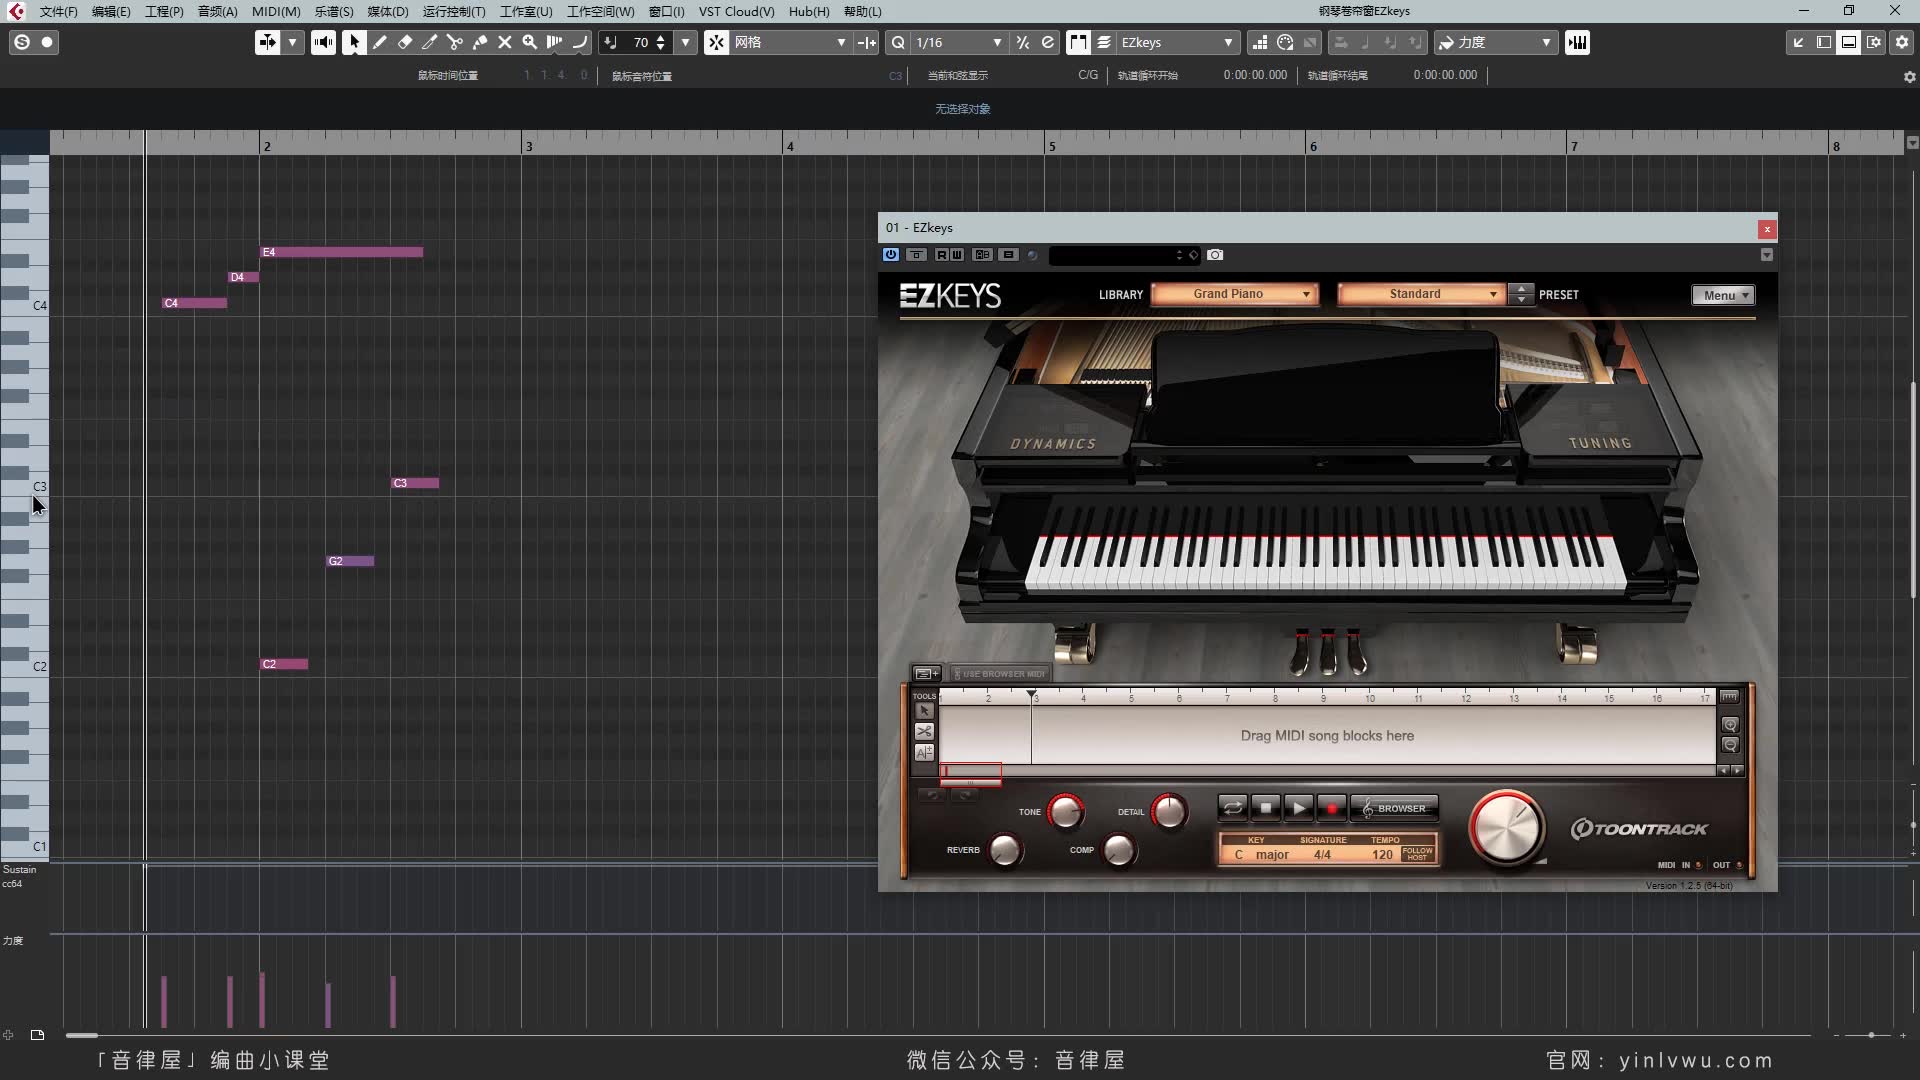1920x1080 pixels.
Task: Open 编辑(E) menu
Action: (x=111, y=11)
